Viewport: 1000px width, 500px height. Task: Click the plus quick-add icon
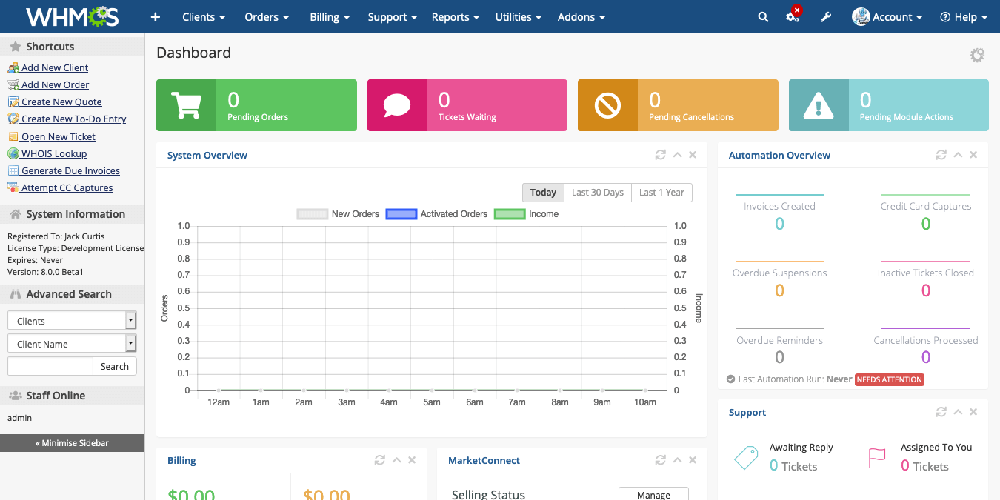point(155,17)
